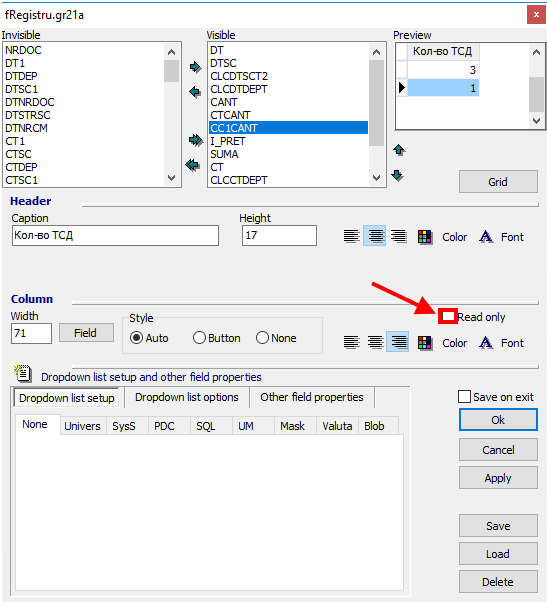The width and height of the screenshot is (547, 602).
Task: Align column content center
Action: (375, 342)
